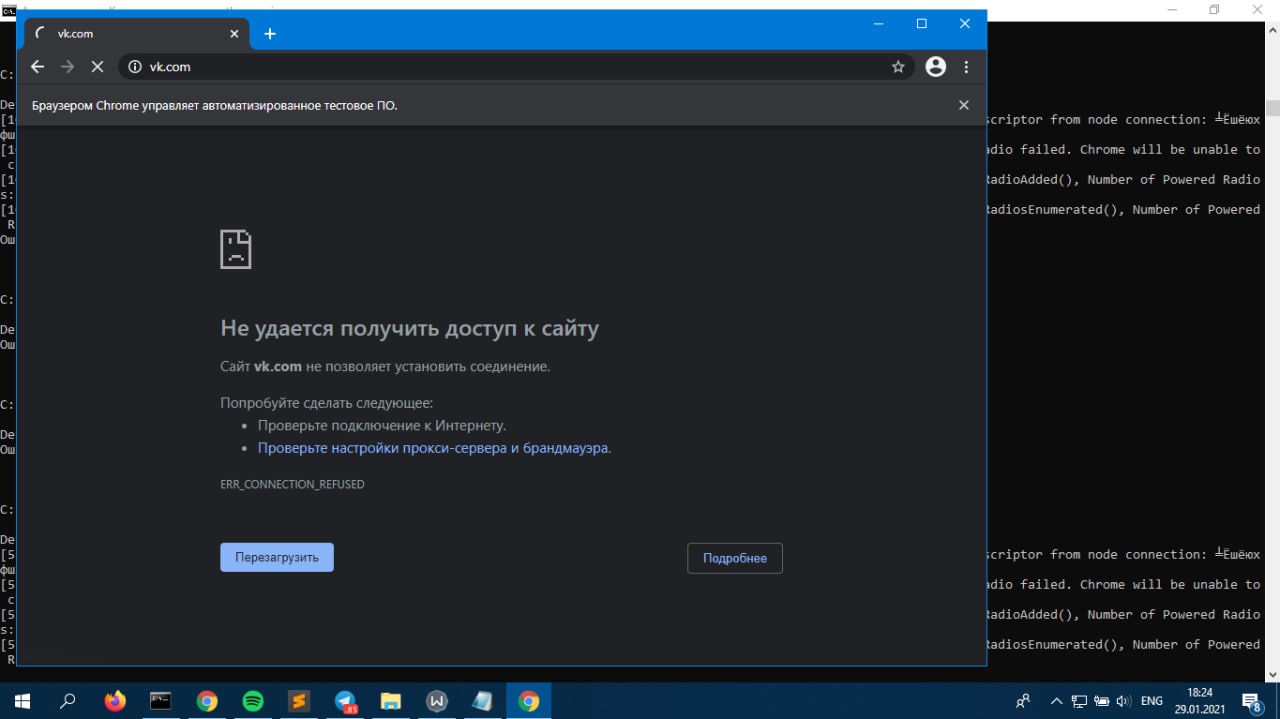Open Sublime Text from the taskbar

click(299, 701)
